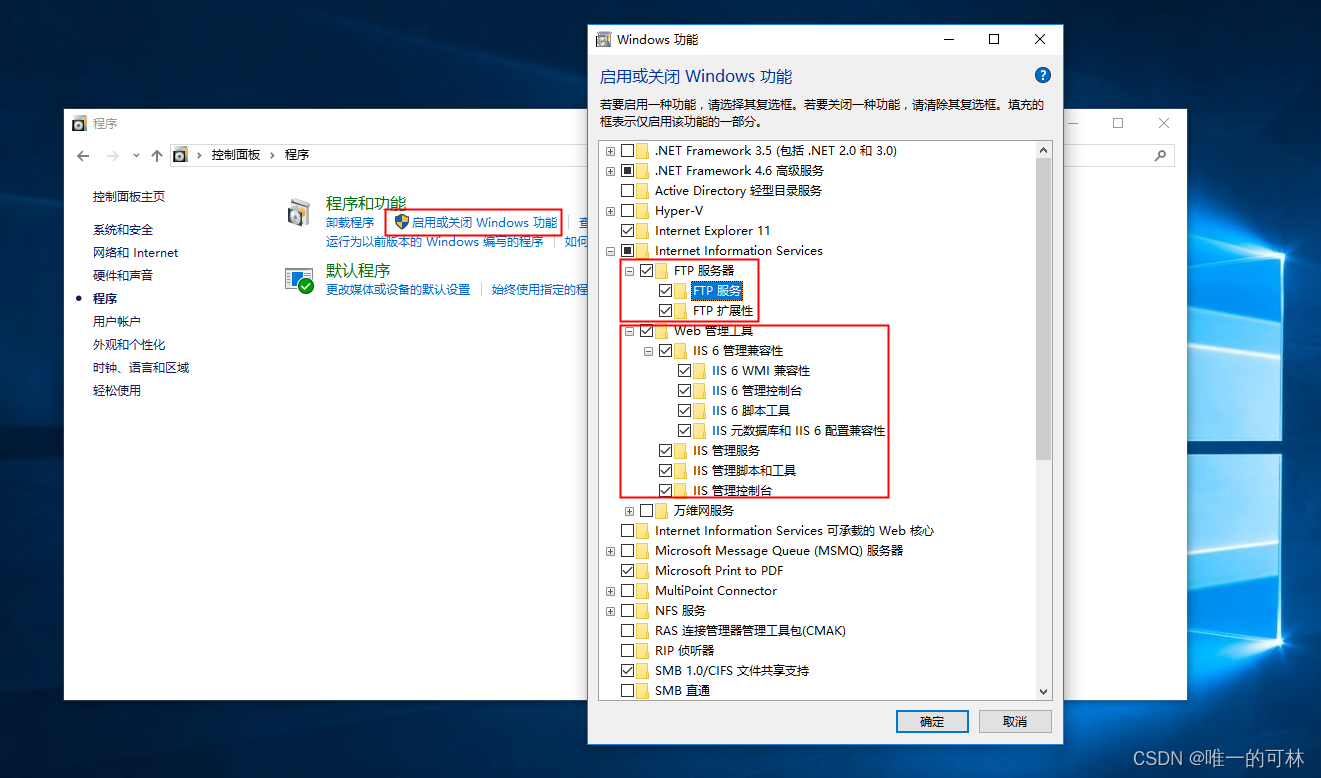Expand the .NET Framework 4.6 高级服务 node

[x=611, y=171]
